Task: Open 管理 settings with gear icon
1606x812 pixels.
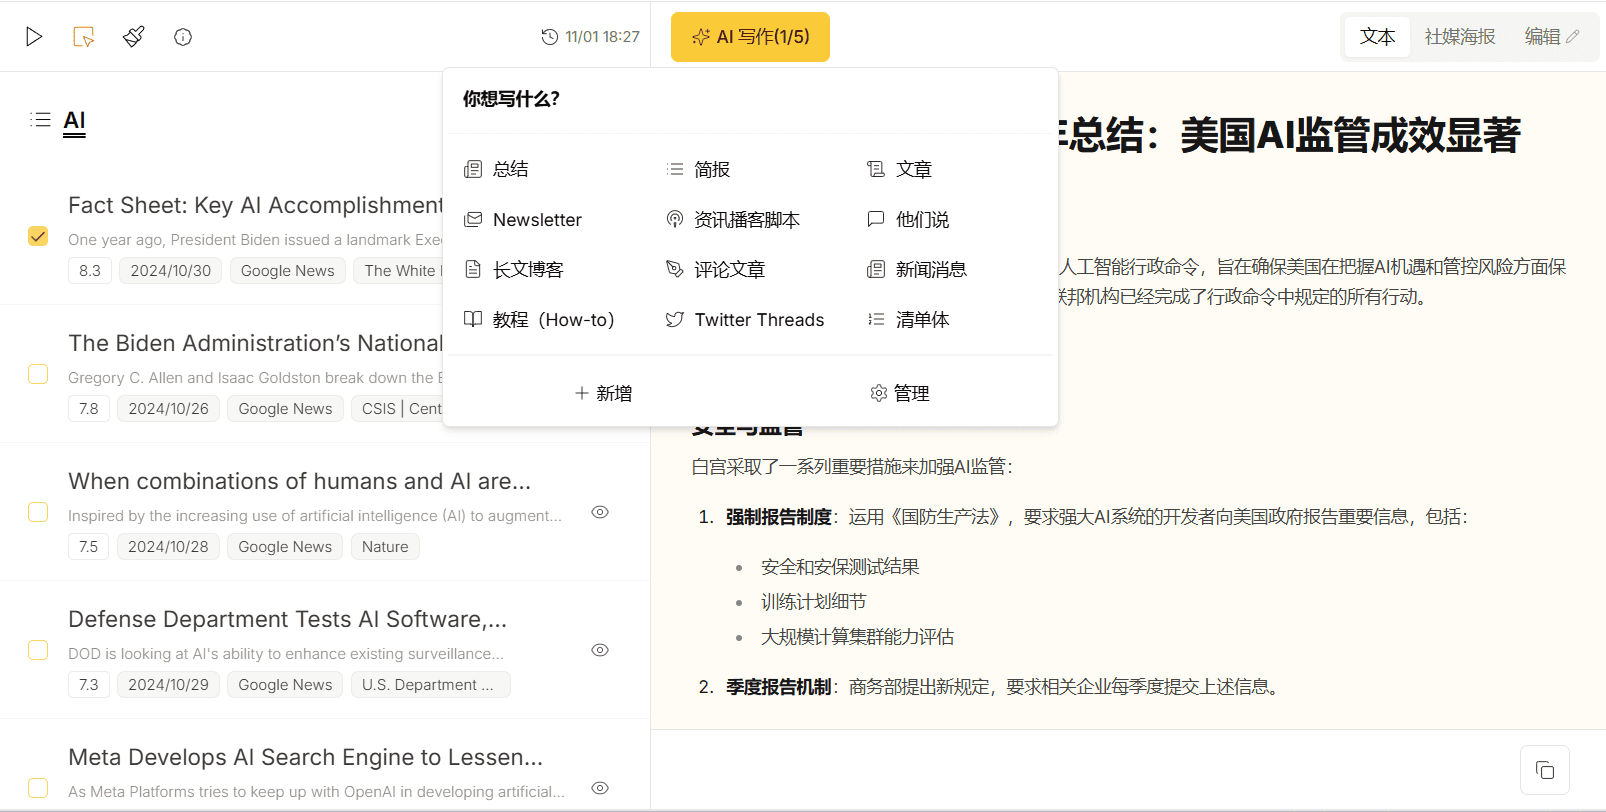Action: pyautogui.click(x=900, y=393)
